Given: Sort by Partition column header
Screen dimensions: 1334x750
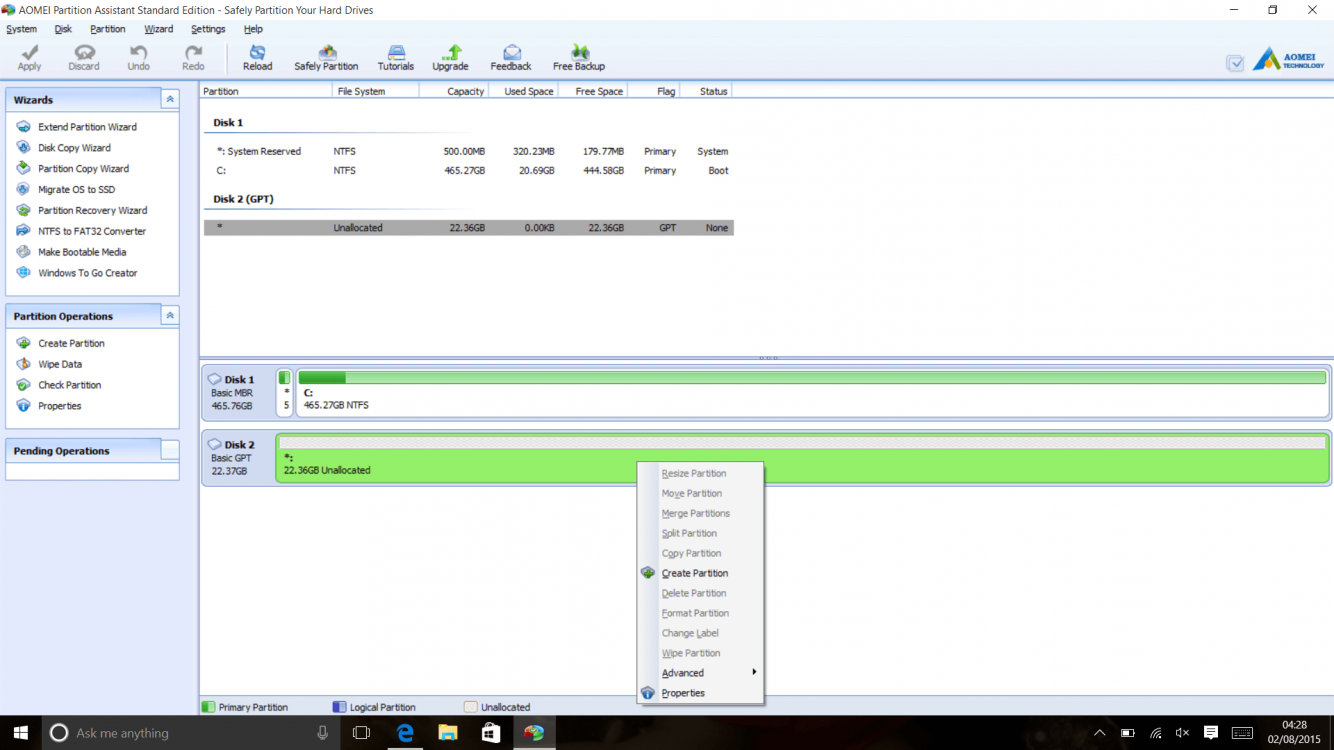Looking at the screenshot, I should point(265,91).
